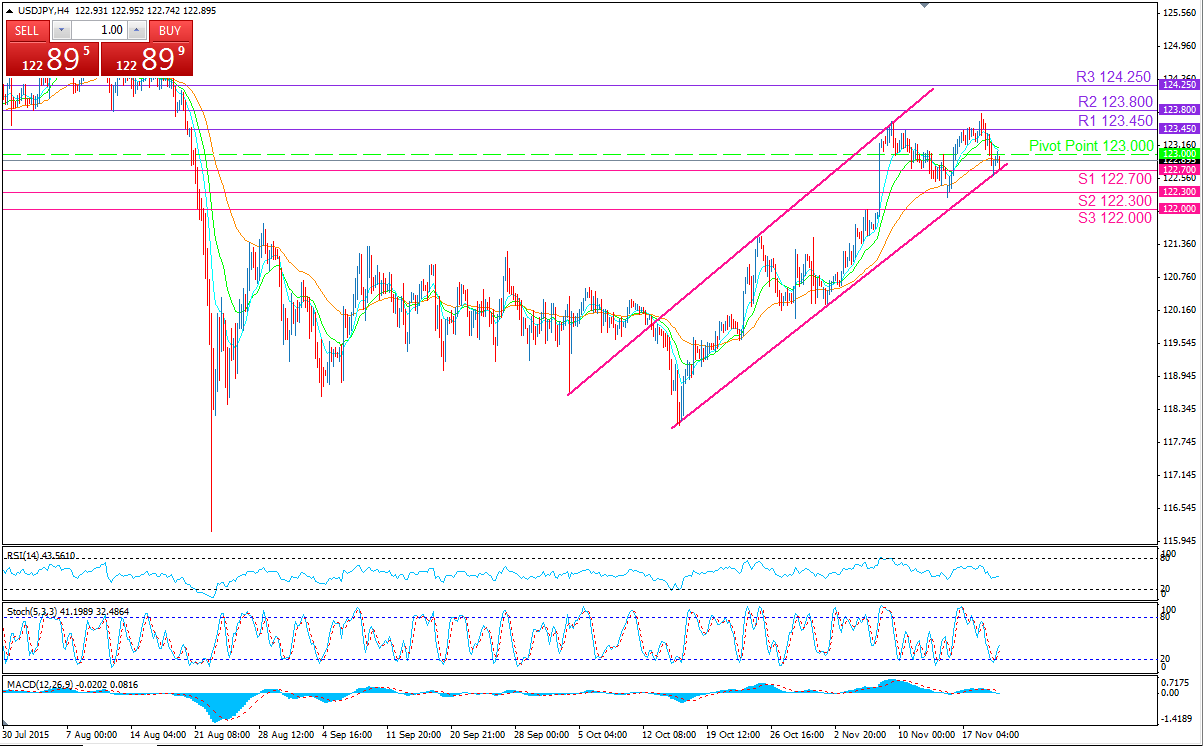The width and height of the screenshot is (1203, 746).
Task: Select the R1 123.450 resistance label
Action: [1115, 121]
